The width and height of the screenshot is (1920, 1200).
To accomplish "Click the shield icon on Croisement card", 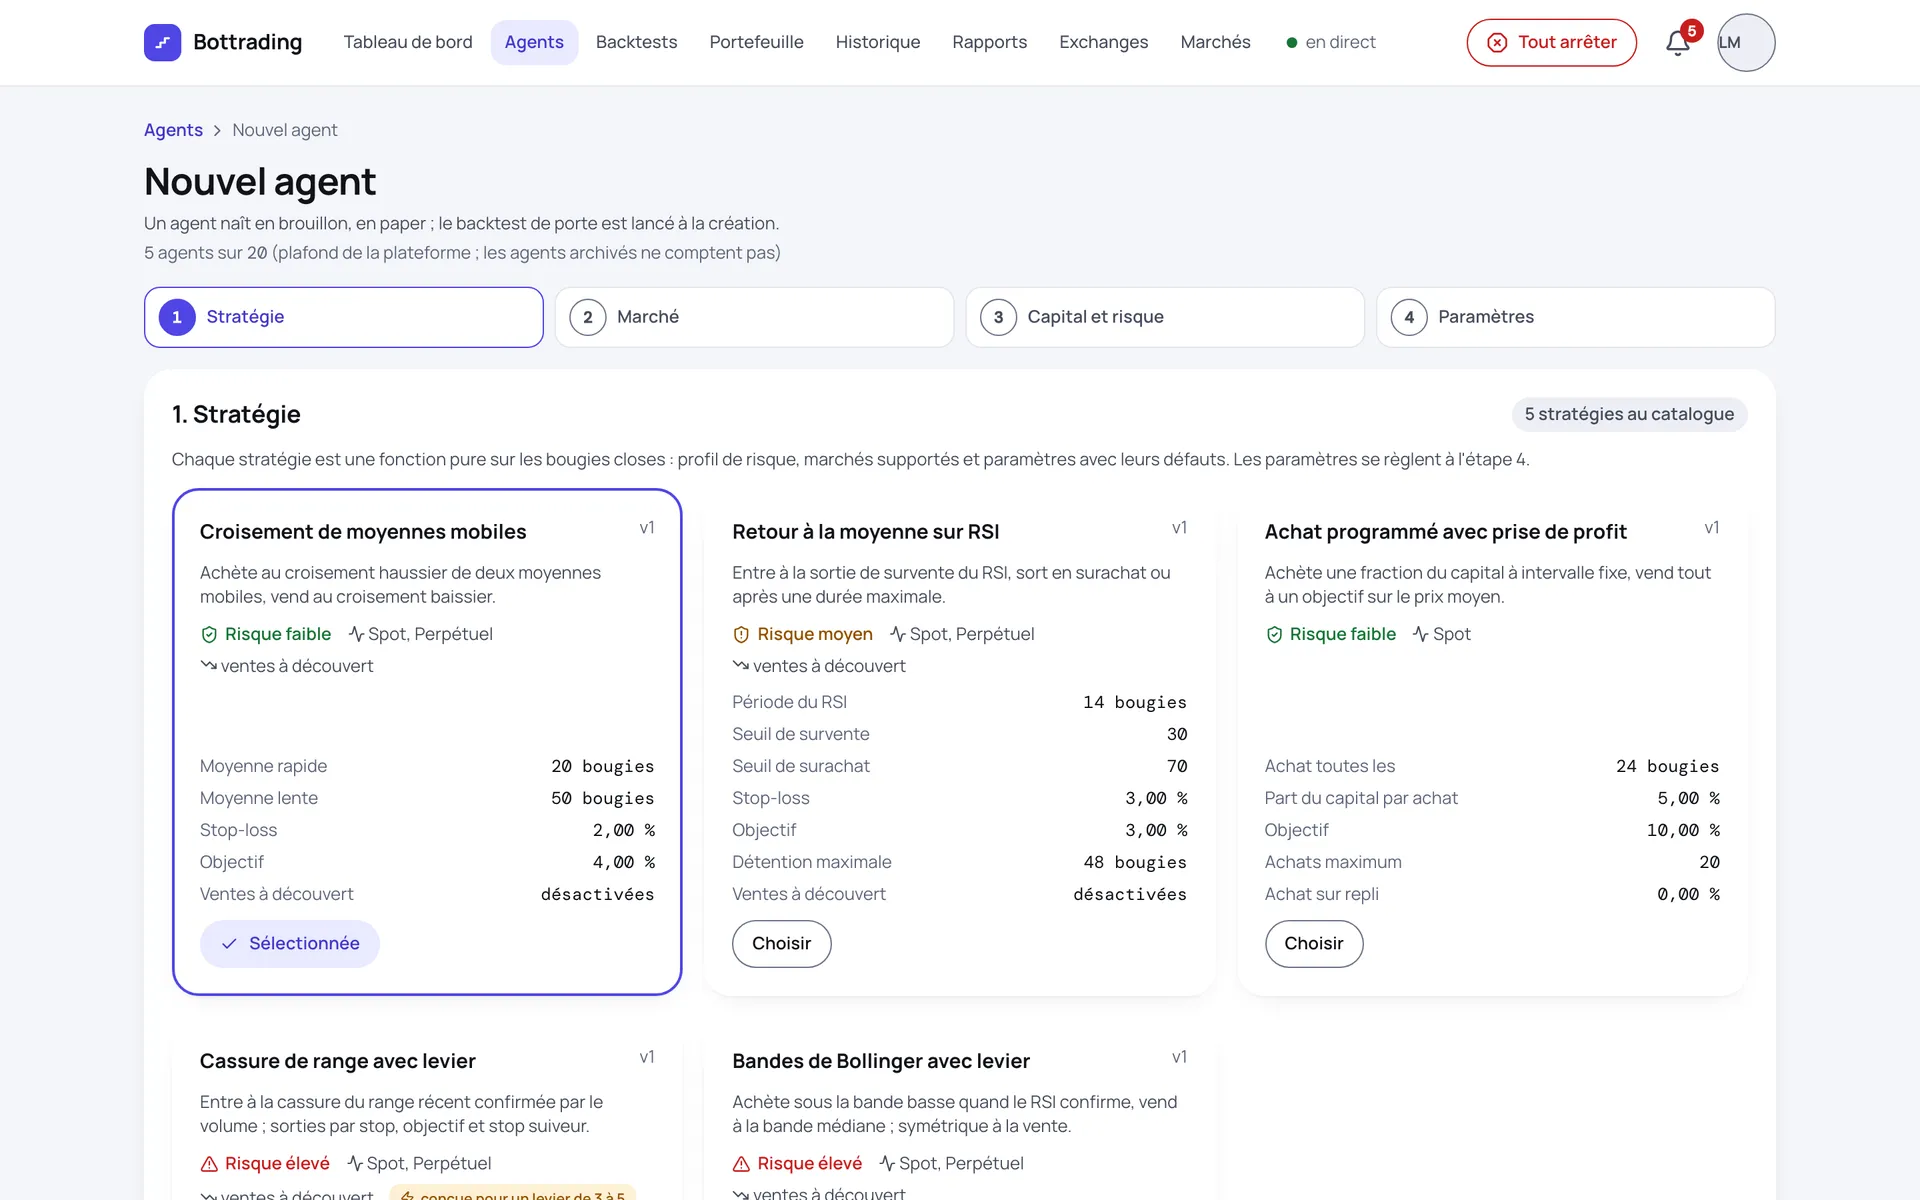I will point(209,635).
